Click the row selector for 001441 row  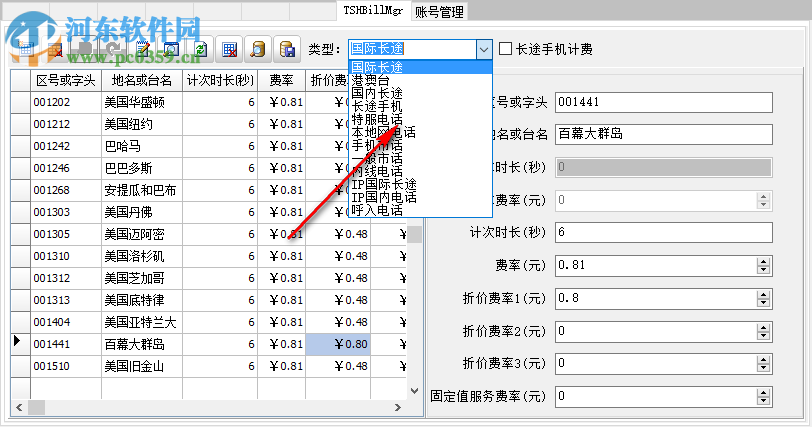click(20, 344)
